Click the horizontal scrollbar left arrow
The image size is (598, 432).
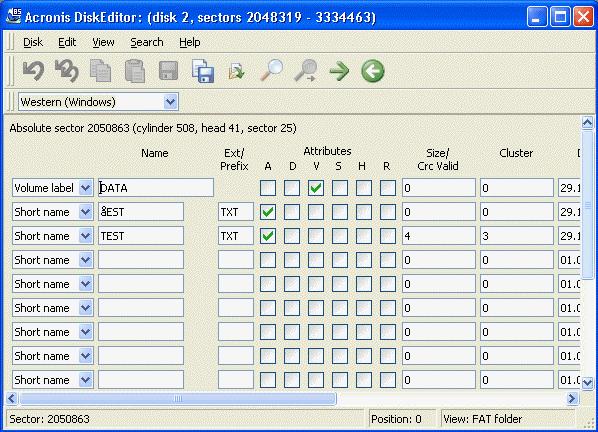tap(12, 399)
